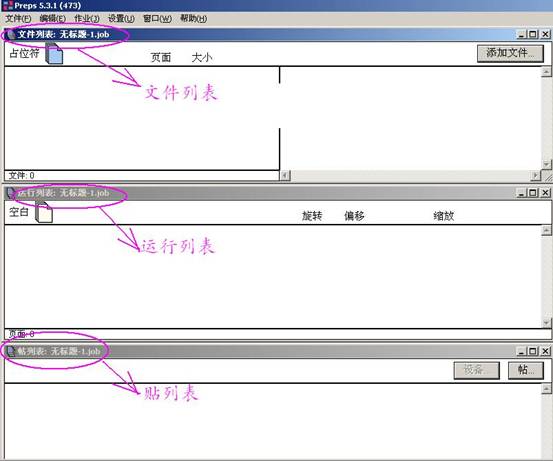This screenshot has height=461, width=553.
Task: Click the blue placeholder page icon
Action: (x=54, y=53)
